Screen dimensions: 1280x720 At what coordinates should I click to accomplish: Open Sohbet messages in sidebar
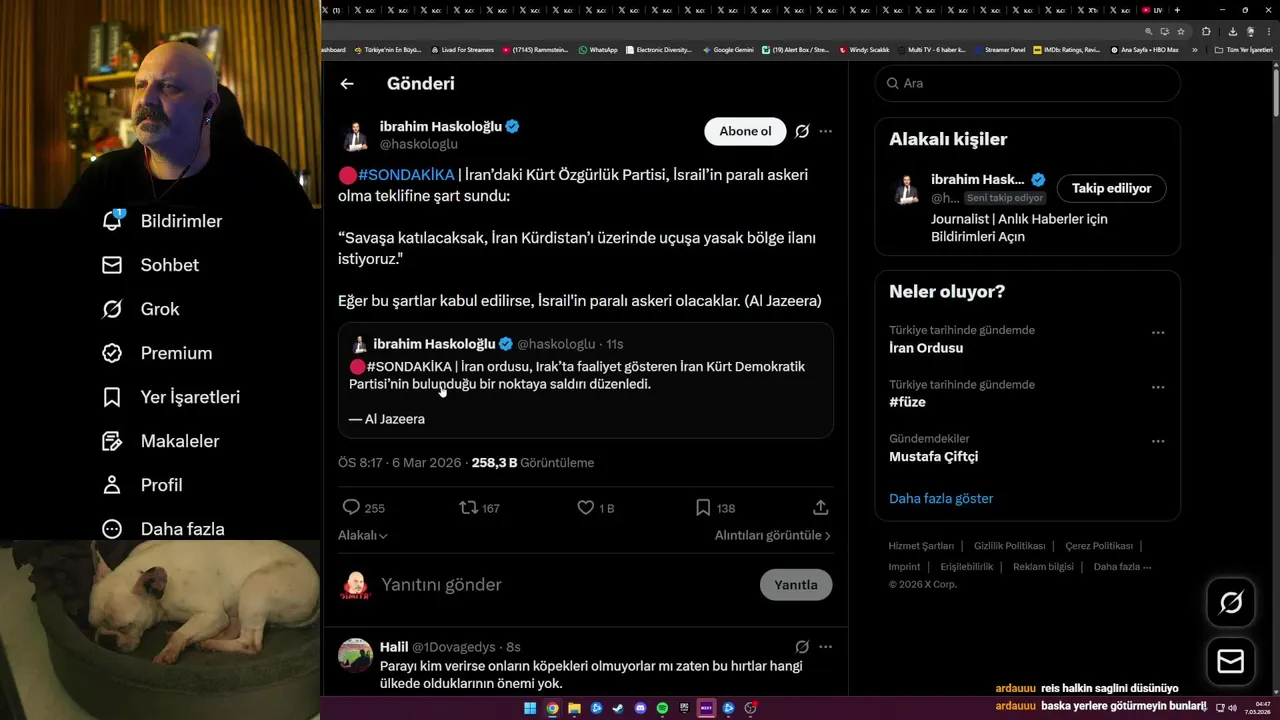tap(150, 265)
